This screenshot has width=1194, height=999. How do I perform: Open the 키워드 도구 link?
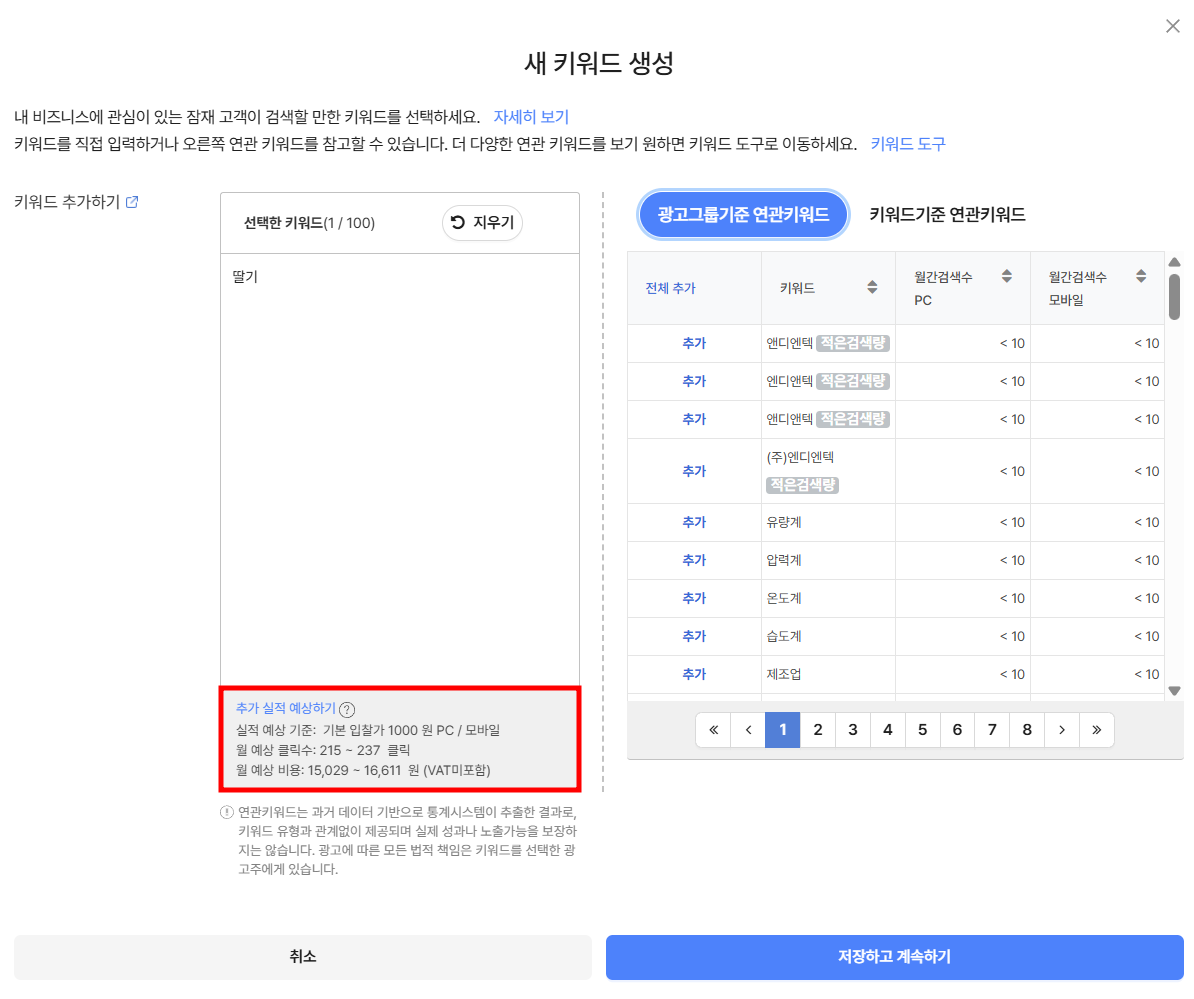click(x=908, y=144)
